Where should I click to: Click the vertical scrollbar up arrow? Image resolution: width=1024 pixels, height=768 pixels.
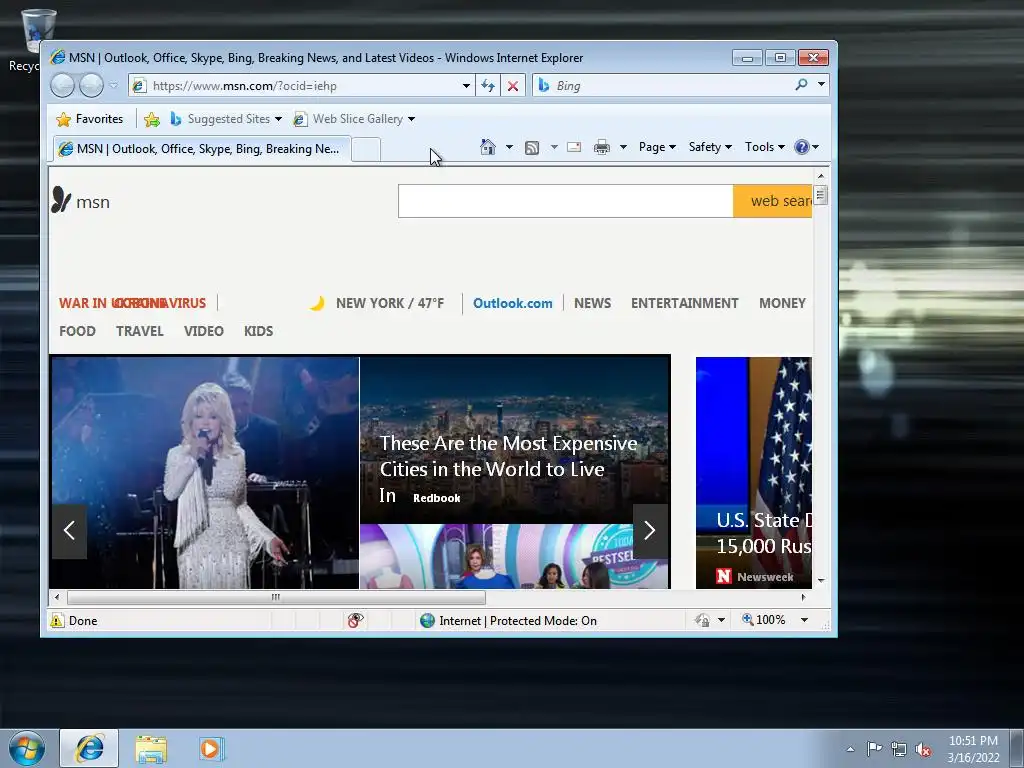tap(821, 176)
